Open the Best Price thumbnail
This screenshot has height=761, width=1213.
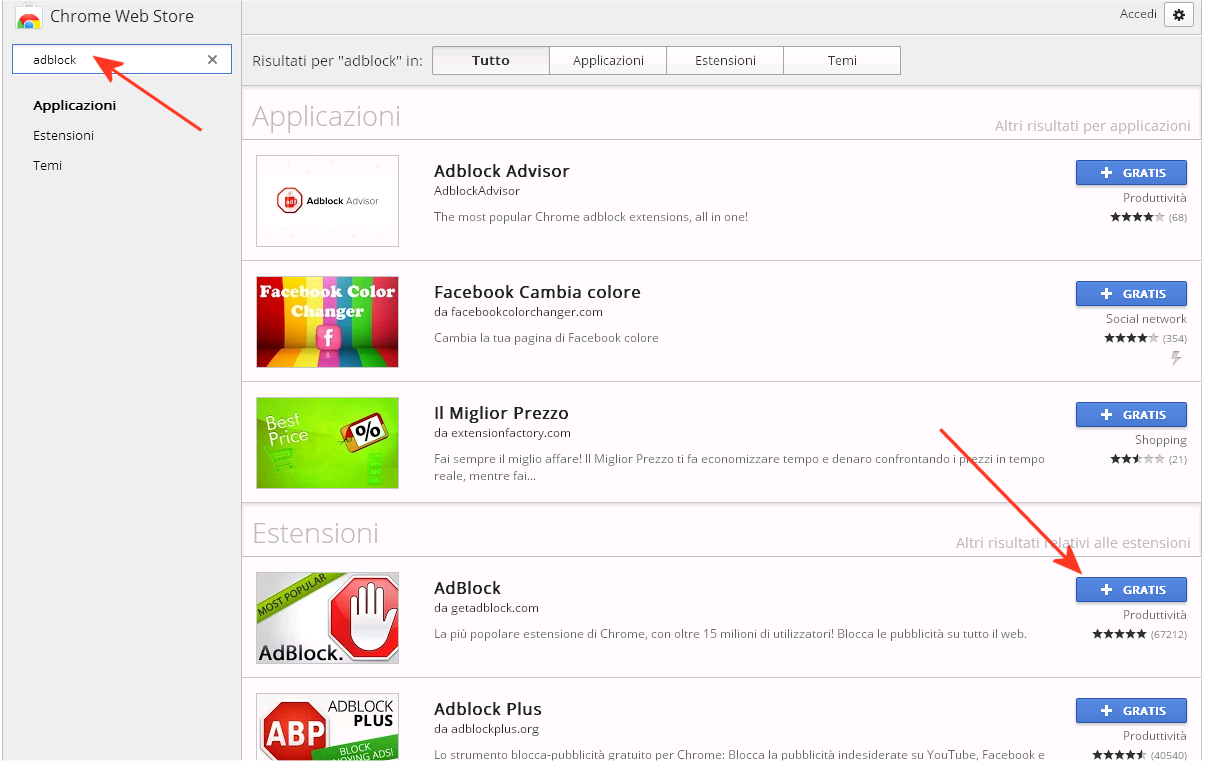(327, 443)
